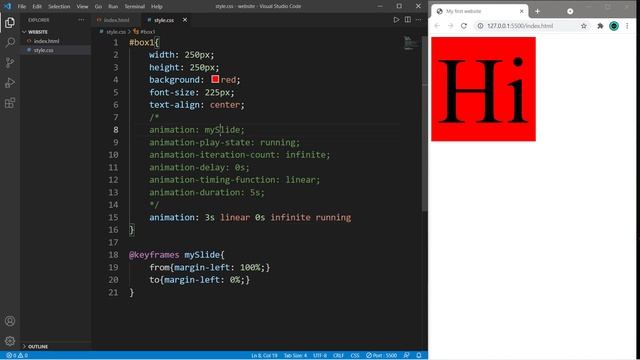Open the Run and Debug view
The height and width of the screenshot is (360, 640).
[x=10, y=82]
